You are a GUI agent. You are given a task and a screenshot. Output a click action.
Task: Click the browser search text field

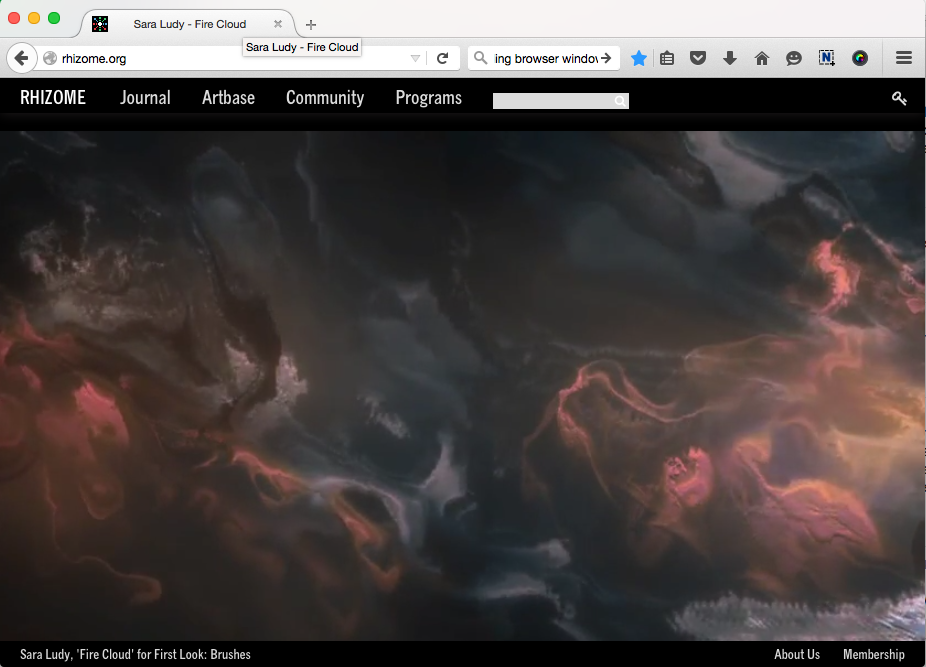click(x=546, y=58)
